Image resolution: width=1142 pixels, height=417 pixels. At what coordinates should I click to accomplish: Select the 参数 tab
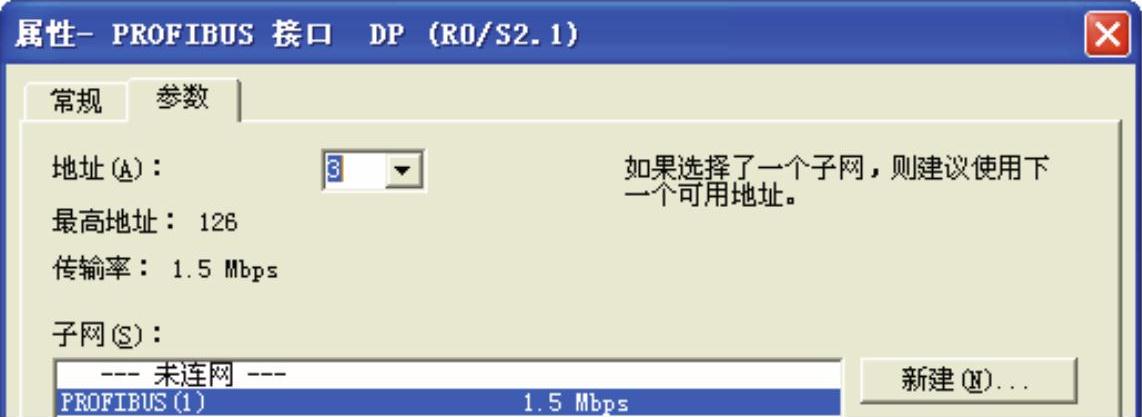[x=183, y=98]
